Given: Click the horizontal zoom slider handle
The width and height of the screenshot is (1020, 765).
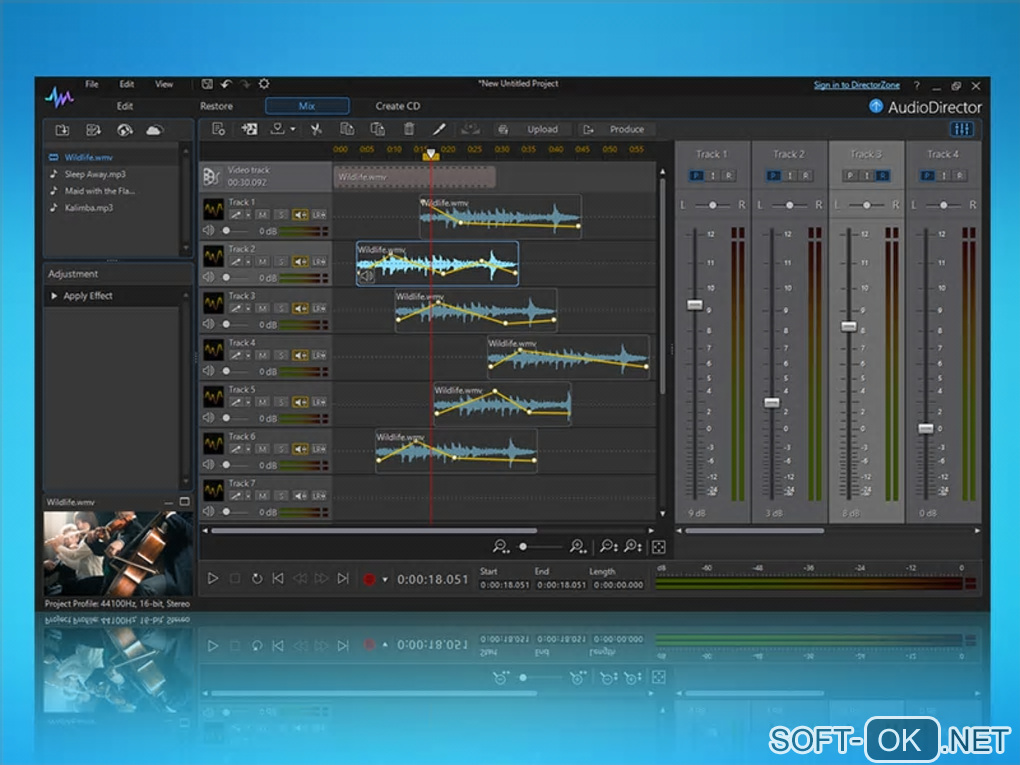Looking at the screenshot, I should coord(523,547).
